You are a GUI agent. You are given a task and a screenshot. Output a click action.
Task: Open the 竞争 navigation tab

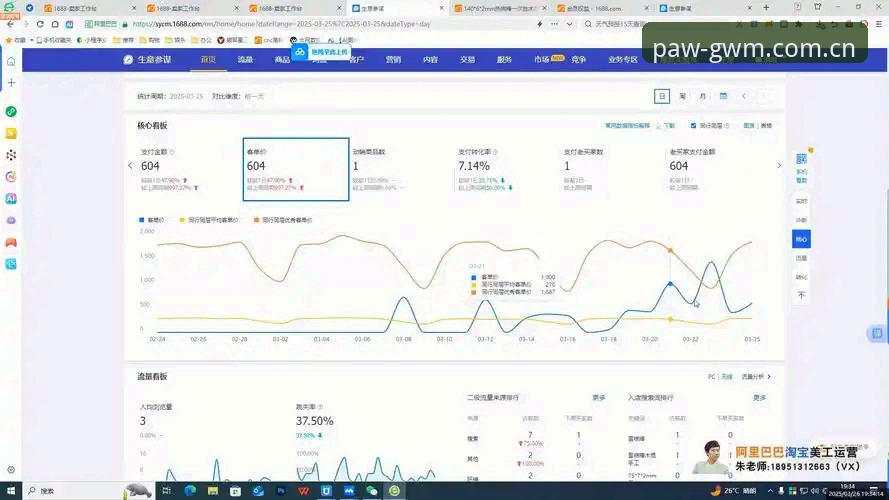[x=578, y=60]
